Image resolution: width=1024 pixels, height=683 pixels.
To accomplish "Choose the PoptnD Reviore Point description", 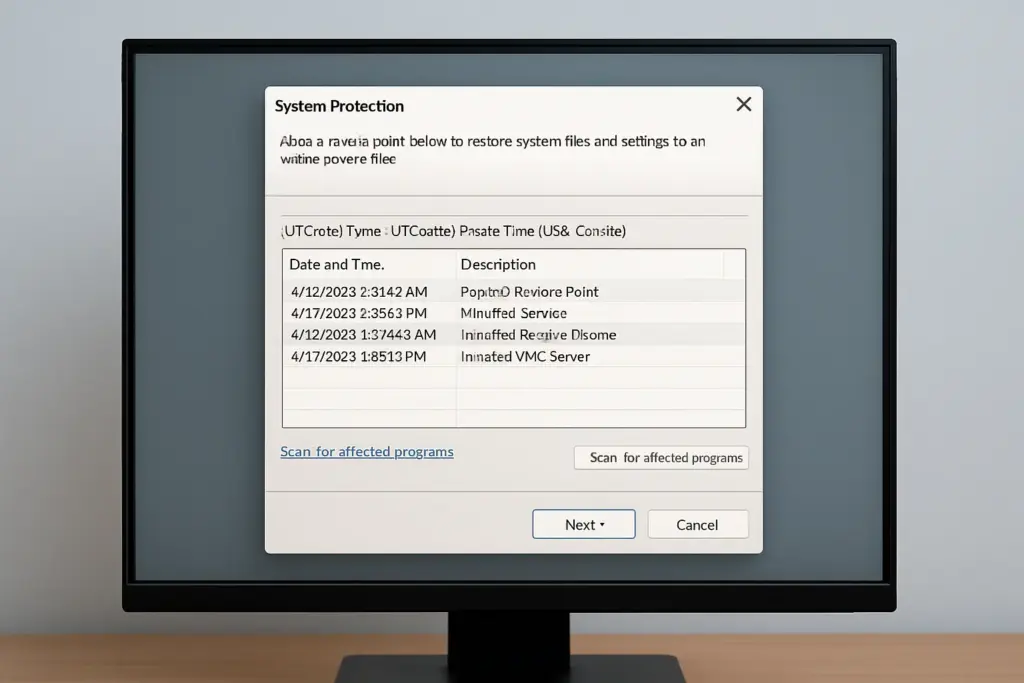I will 529,292.
